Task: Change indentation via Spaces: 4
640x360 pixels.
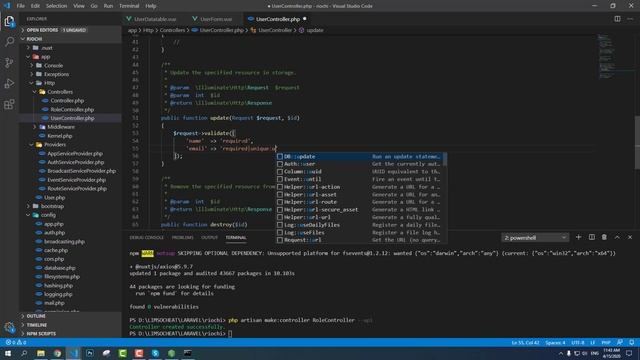Action: click(555, 342)
